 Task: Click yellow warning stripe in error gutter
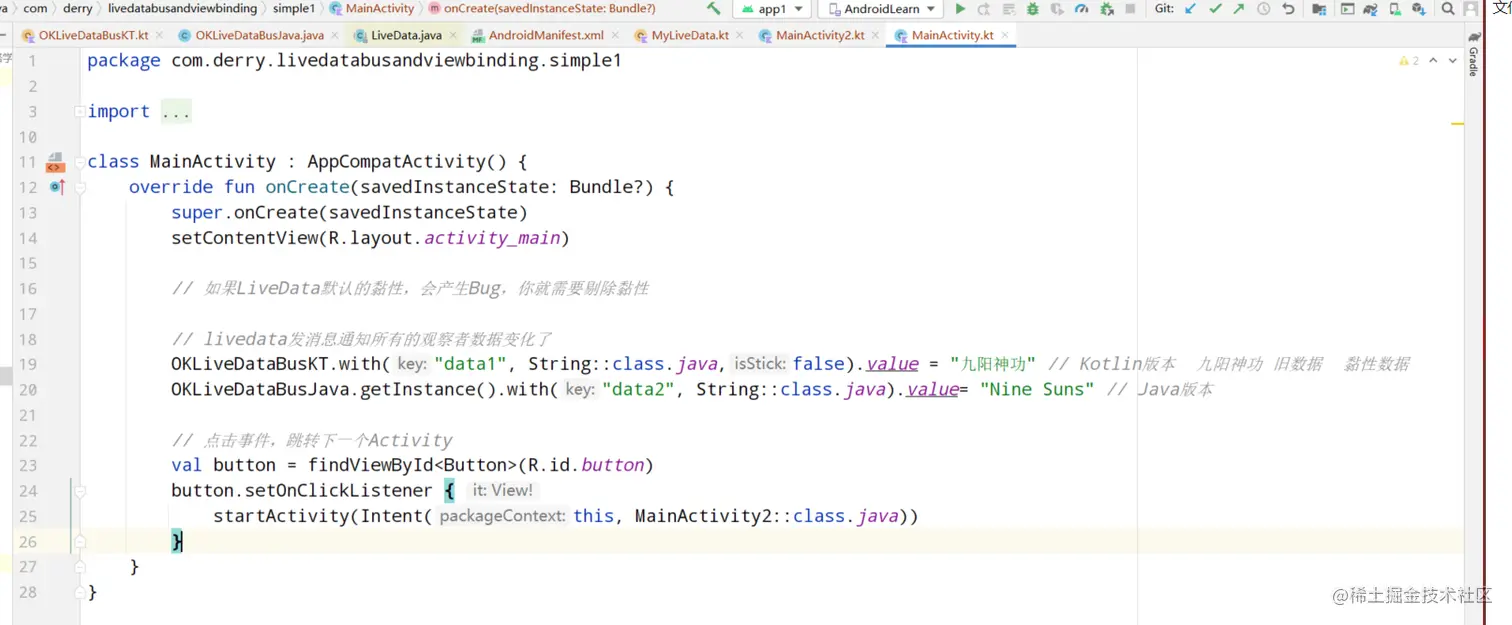coord(1458,124)
